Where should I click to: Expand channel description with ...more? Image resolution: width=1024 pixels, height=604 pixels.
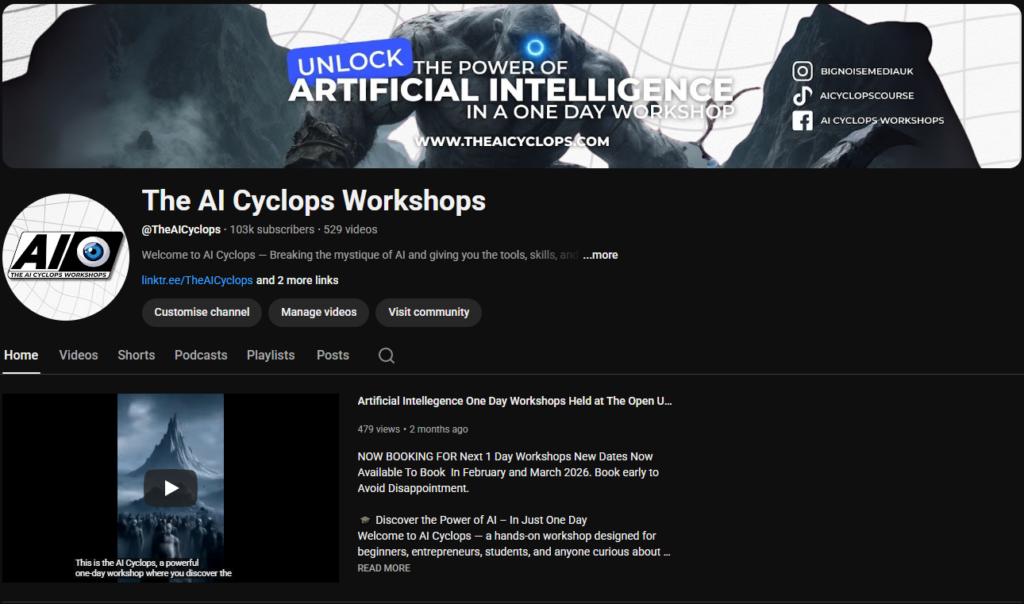pos(600,255)
